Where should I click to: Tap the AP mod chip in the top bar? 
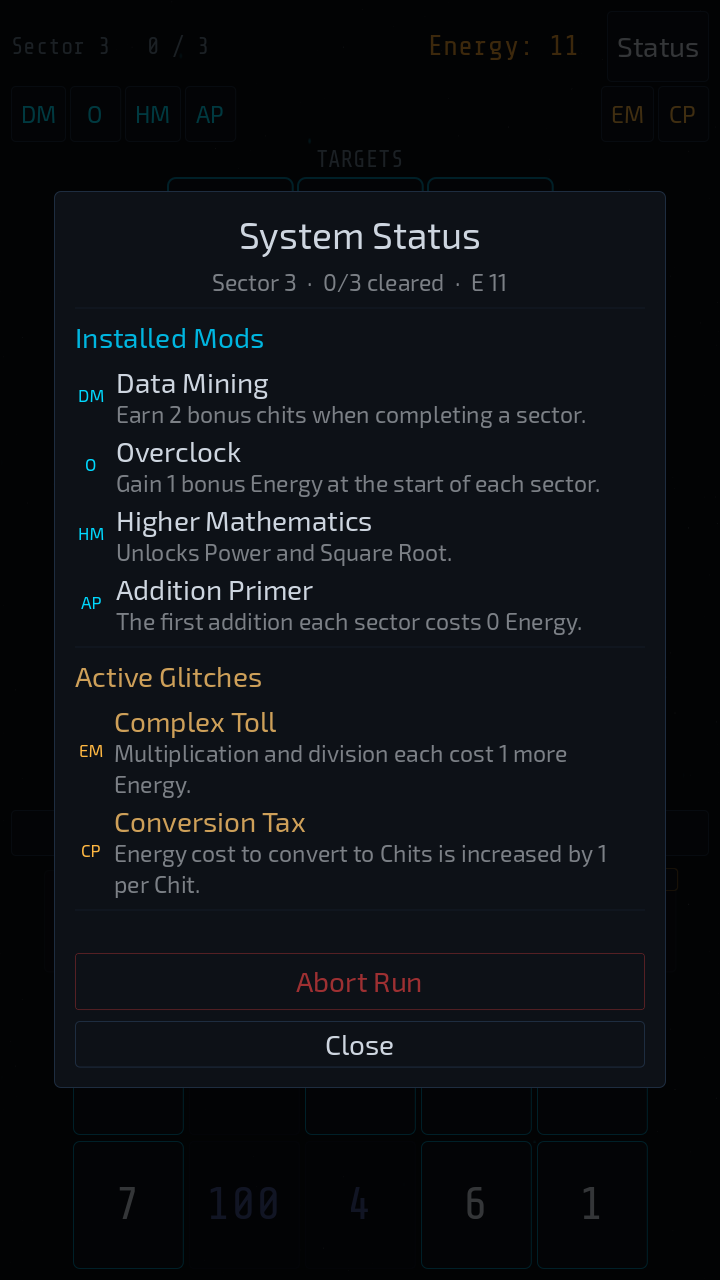(210, 115)
